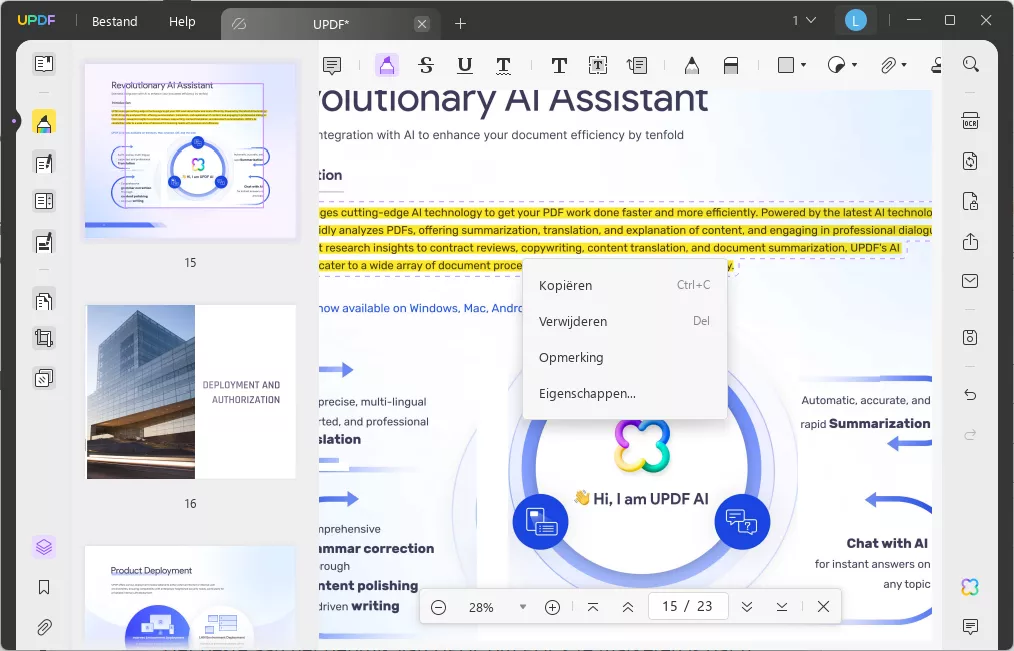This screenshot has height=651, width=1014.
Task: Run OCR text recognition
Action: click(x=970, y=121)
